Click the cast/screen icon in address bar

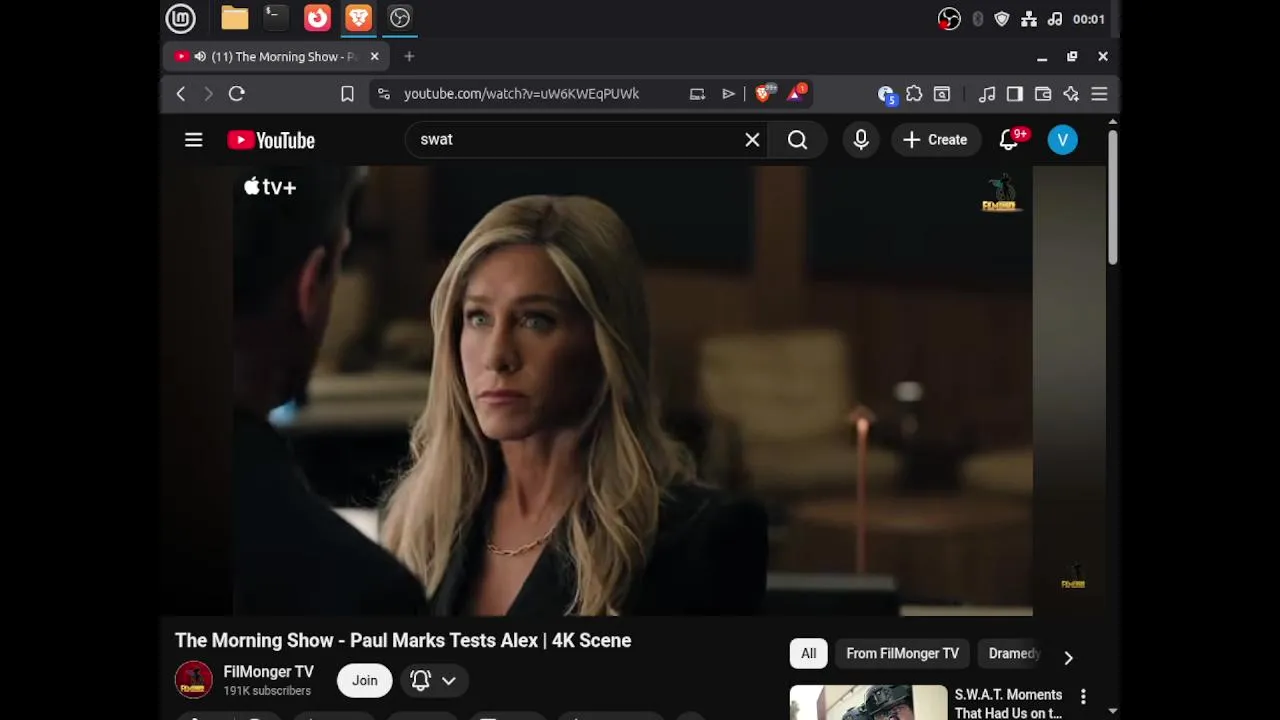[x=697, y=94]
